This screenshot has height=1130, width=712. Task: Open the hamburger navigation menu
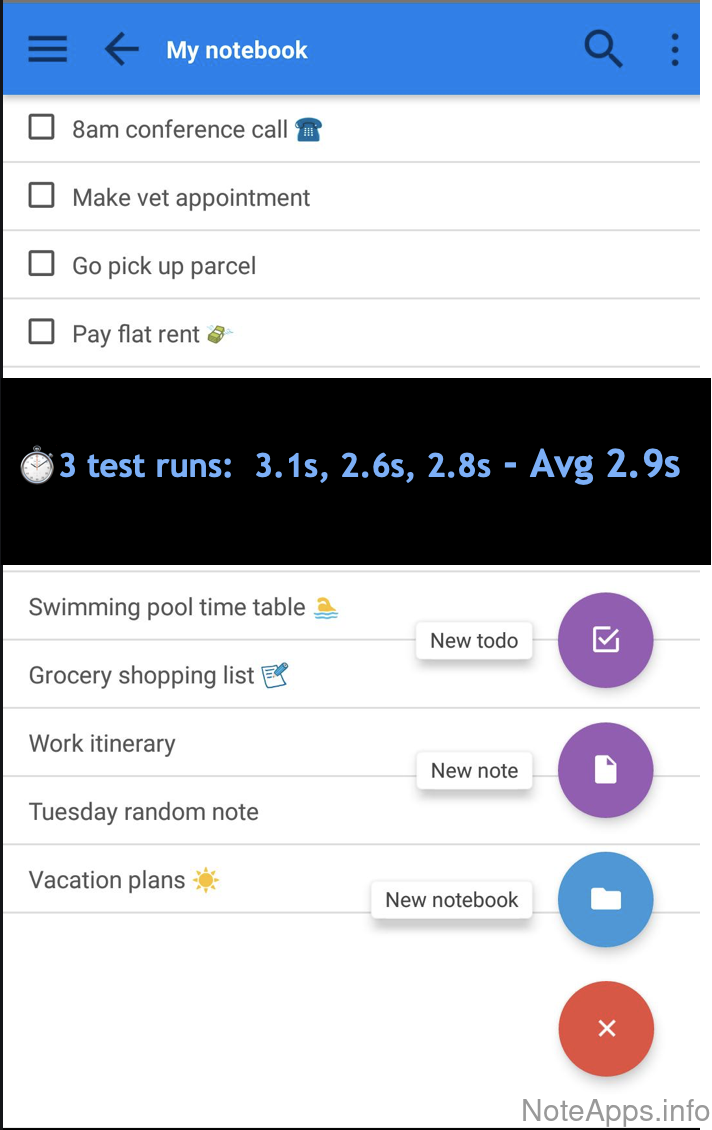pyautogui.click(x=47, y=49)
